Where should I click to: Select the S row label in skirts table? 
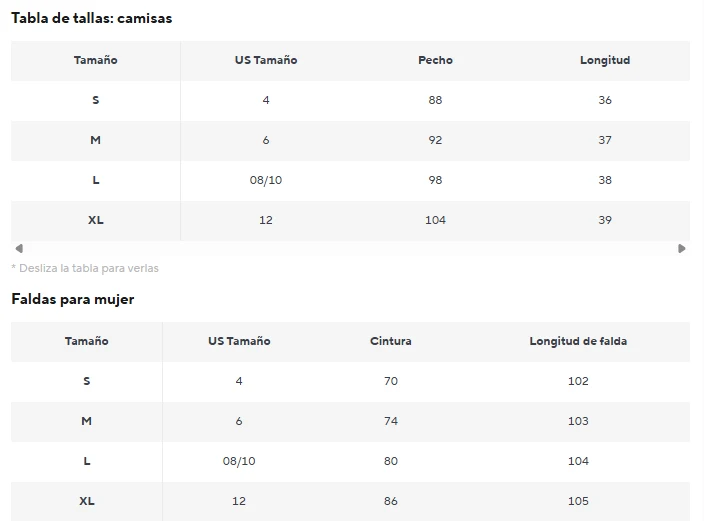coord(87,381)
